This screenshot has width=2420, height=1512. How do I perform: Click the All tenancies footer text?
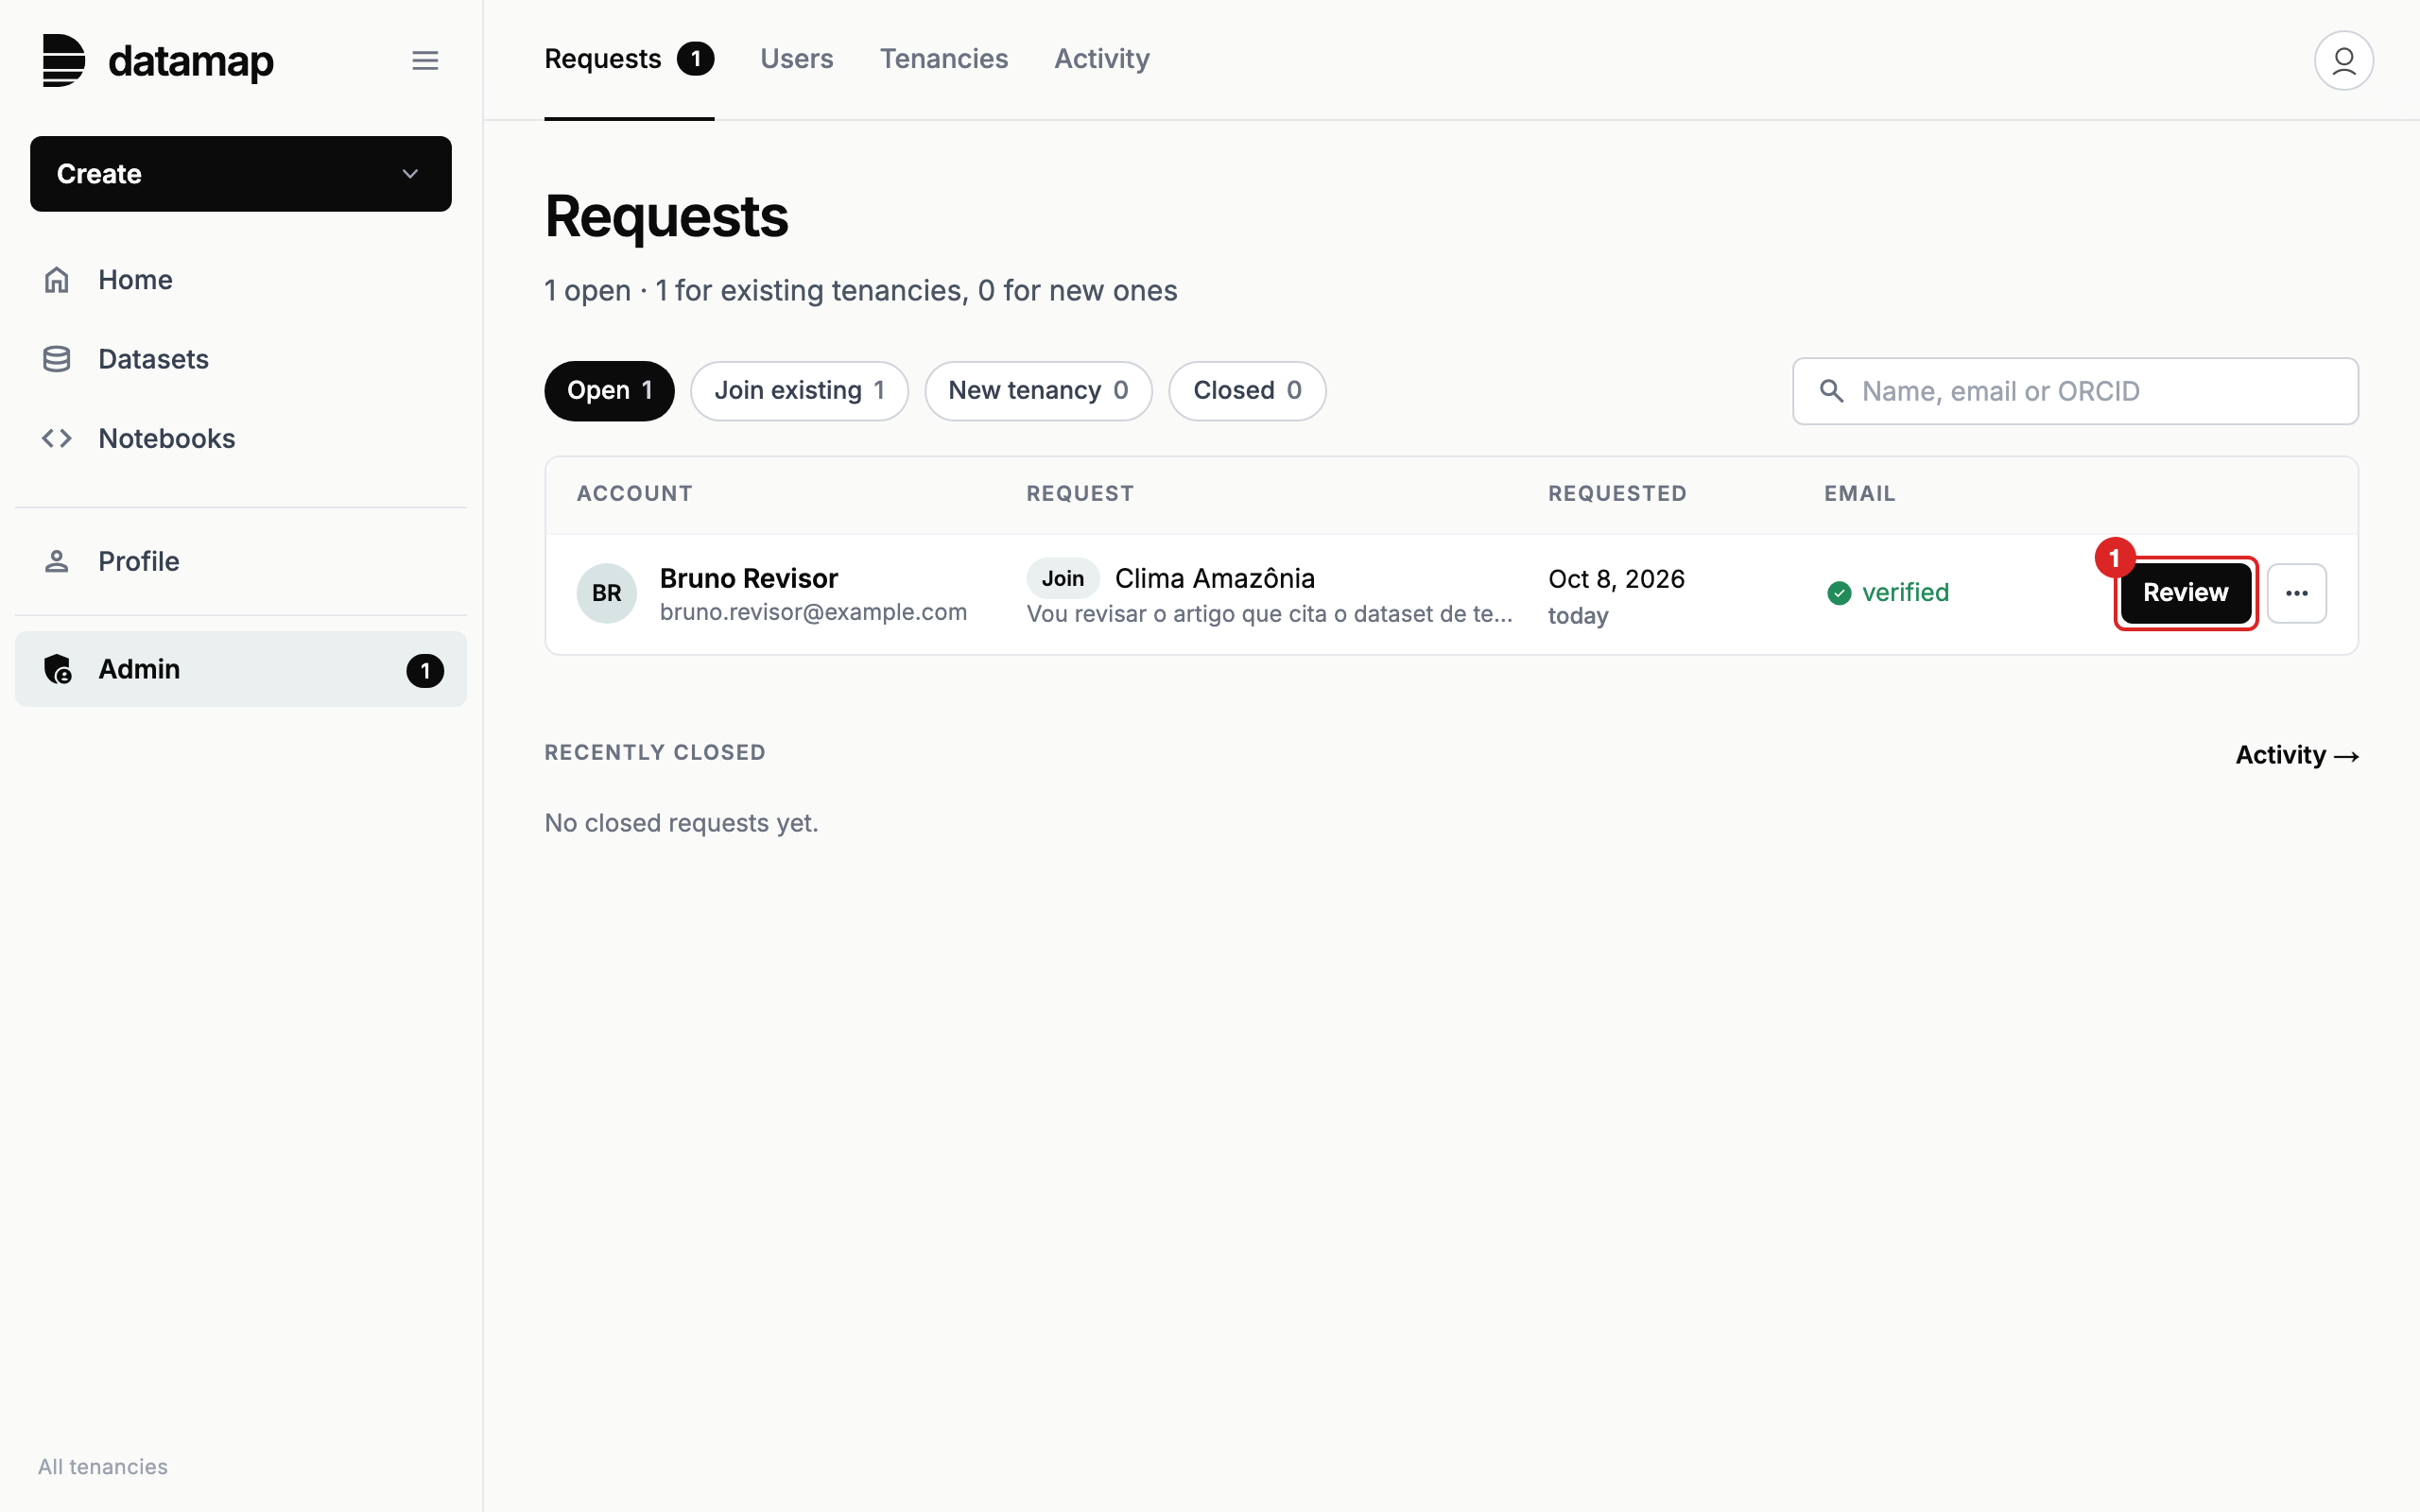(x=103, y=1466)
